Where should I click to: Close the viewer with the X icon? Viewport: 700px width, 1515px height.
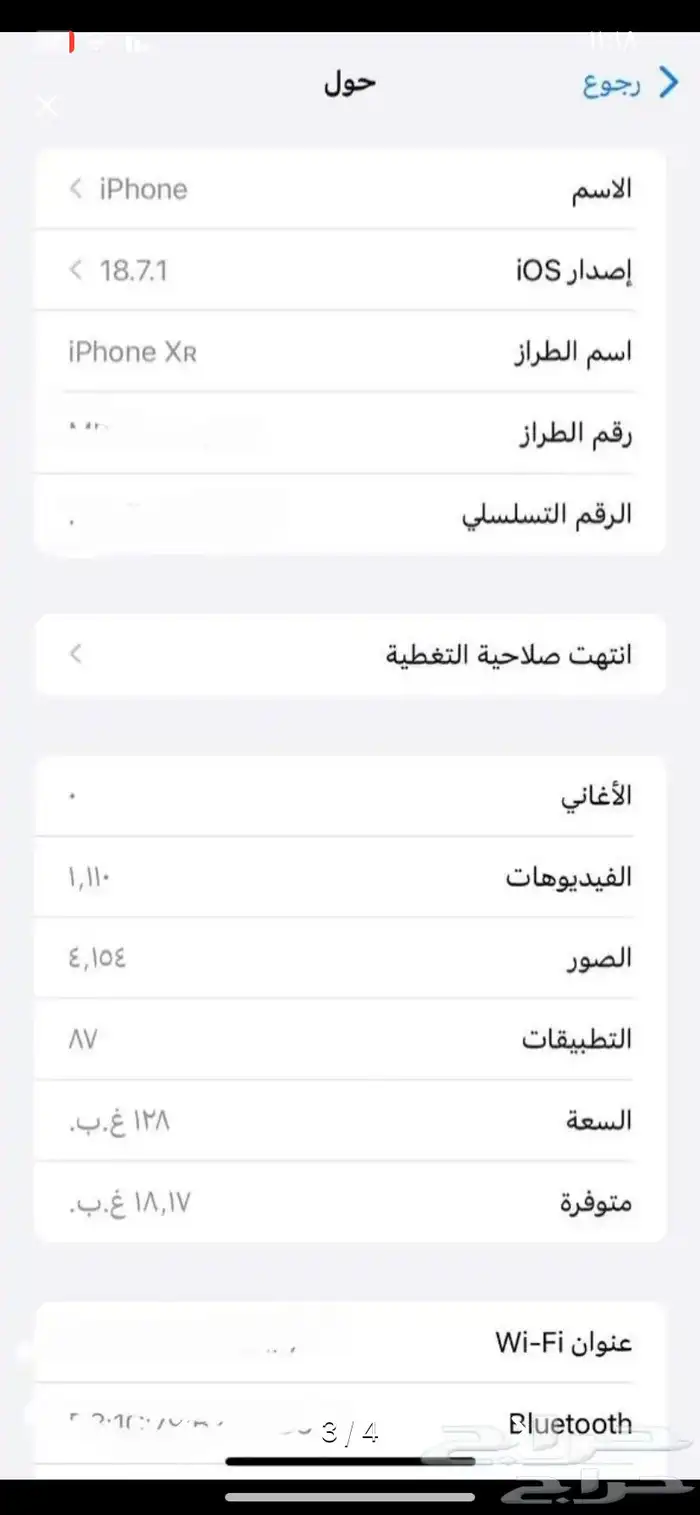pyautogui.click(x=46, y=107)
